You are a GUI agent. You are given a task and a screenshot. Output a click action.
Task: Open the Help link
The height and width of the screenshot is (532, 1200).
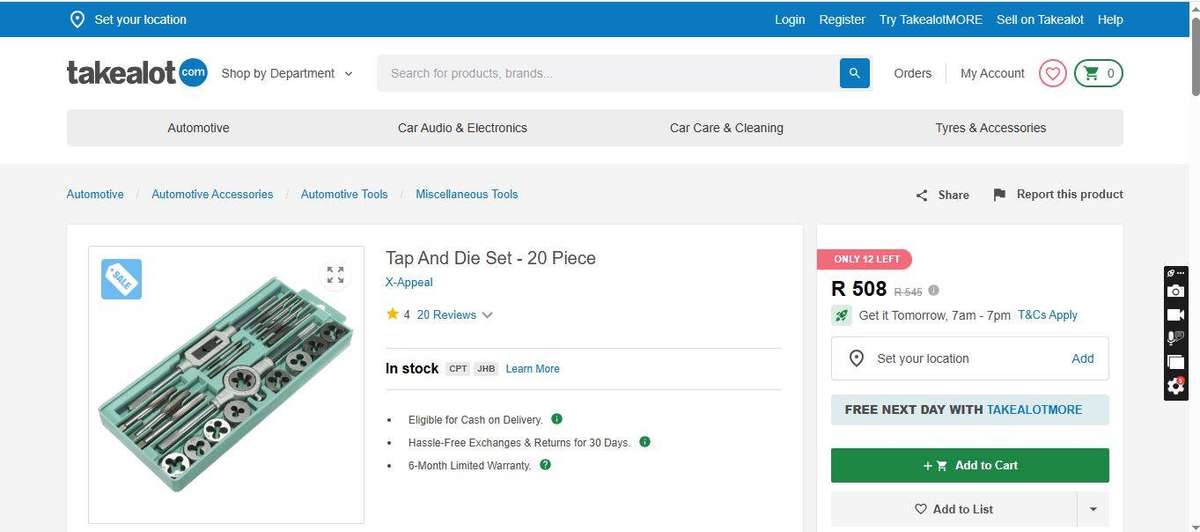(x=1110, y=19)
